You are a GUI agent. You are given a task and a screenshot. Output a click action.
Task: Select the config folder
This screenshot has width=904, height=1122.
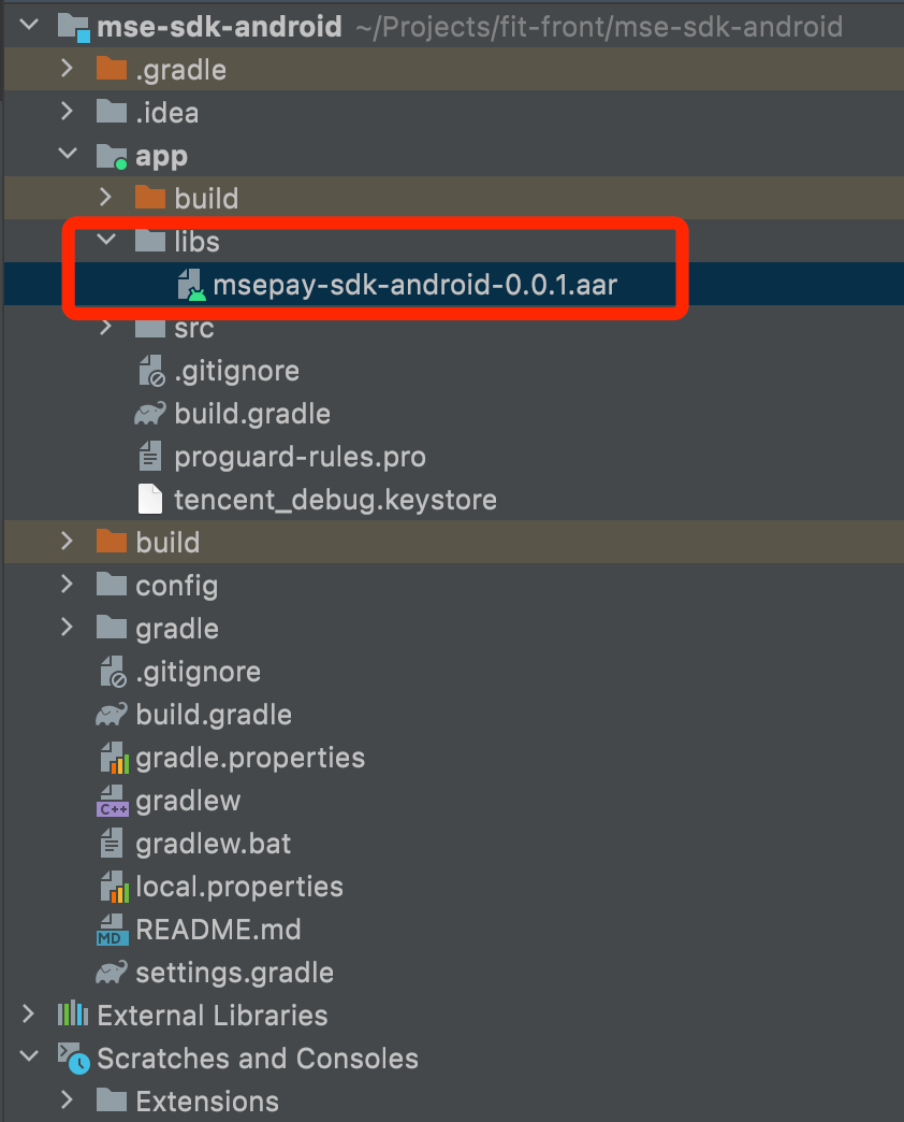point(176,586)
